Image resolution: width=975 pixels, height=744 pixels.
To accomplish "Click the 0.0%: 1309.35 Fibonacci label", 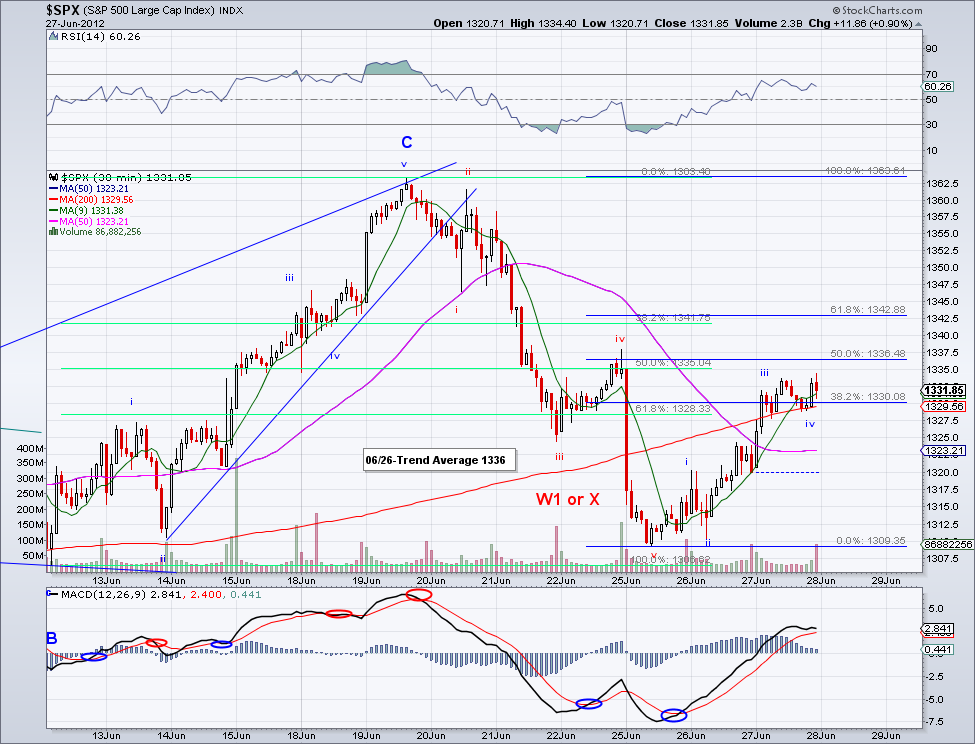I will [871, 541].
